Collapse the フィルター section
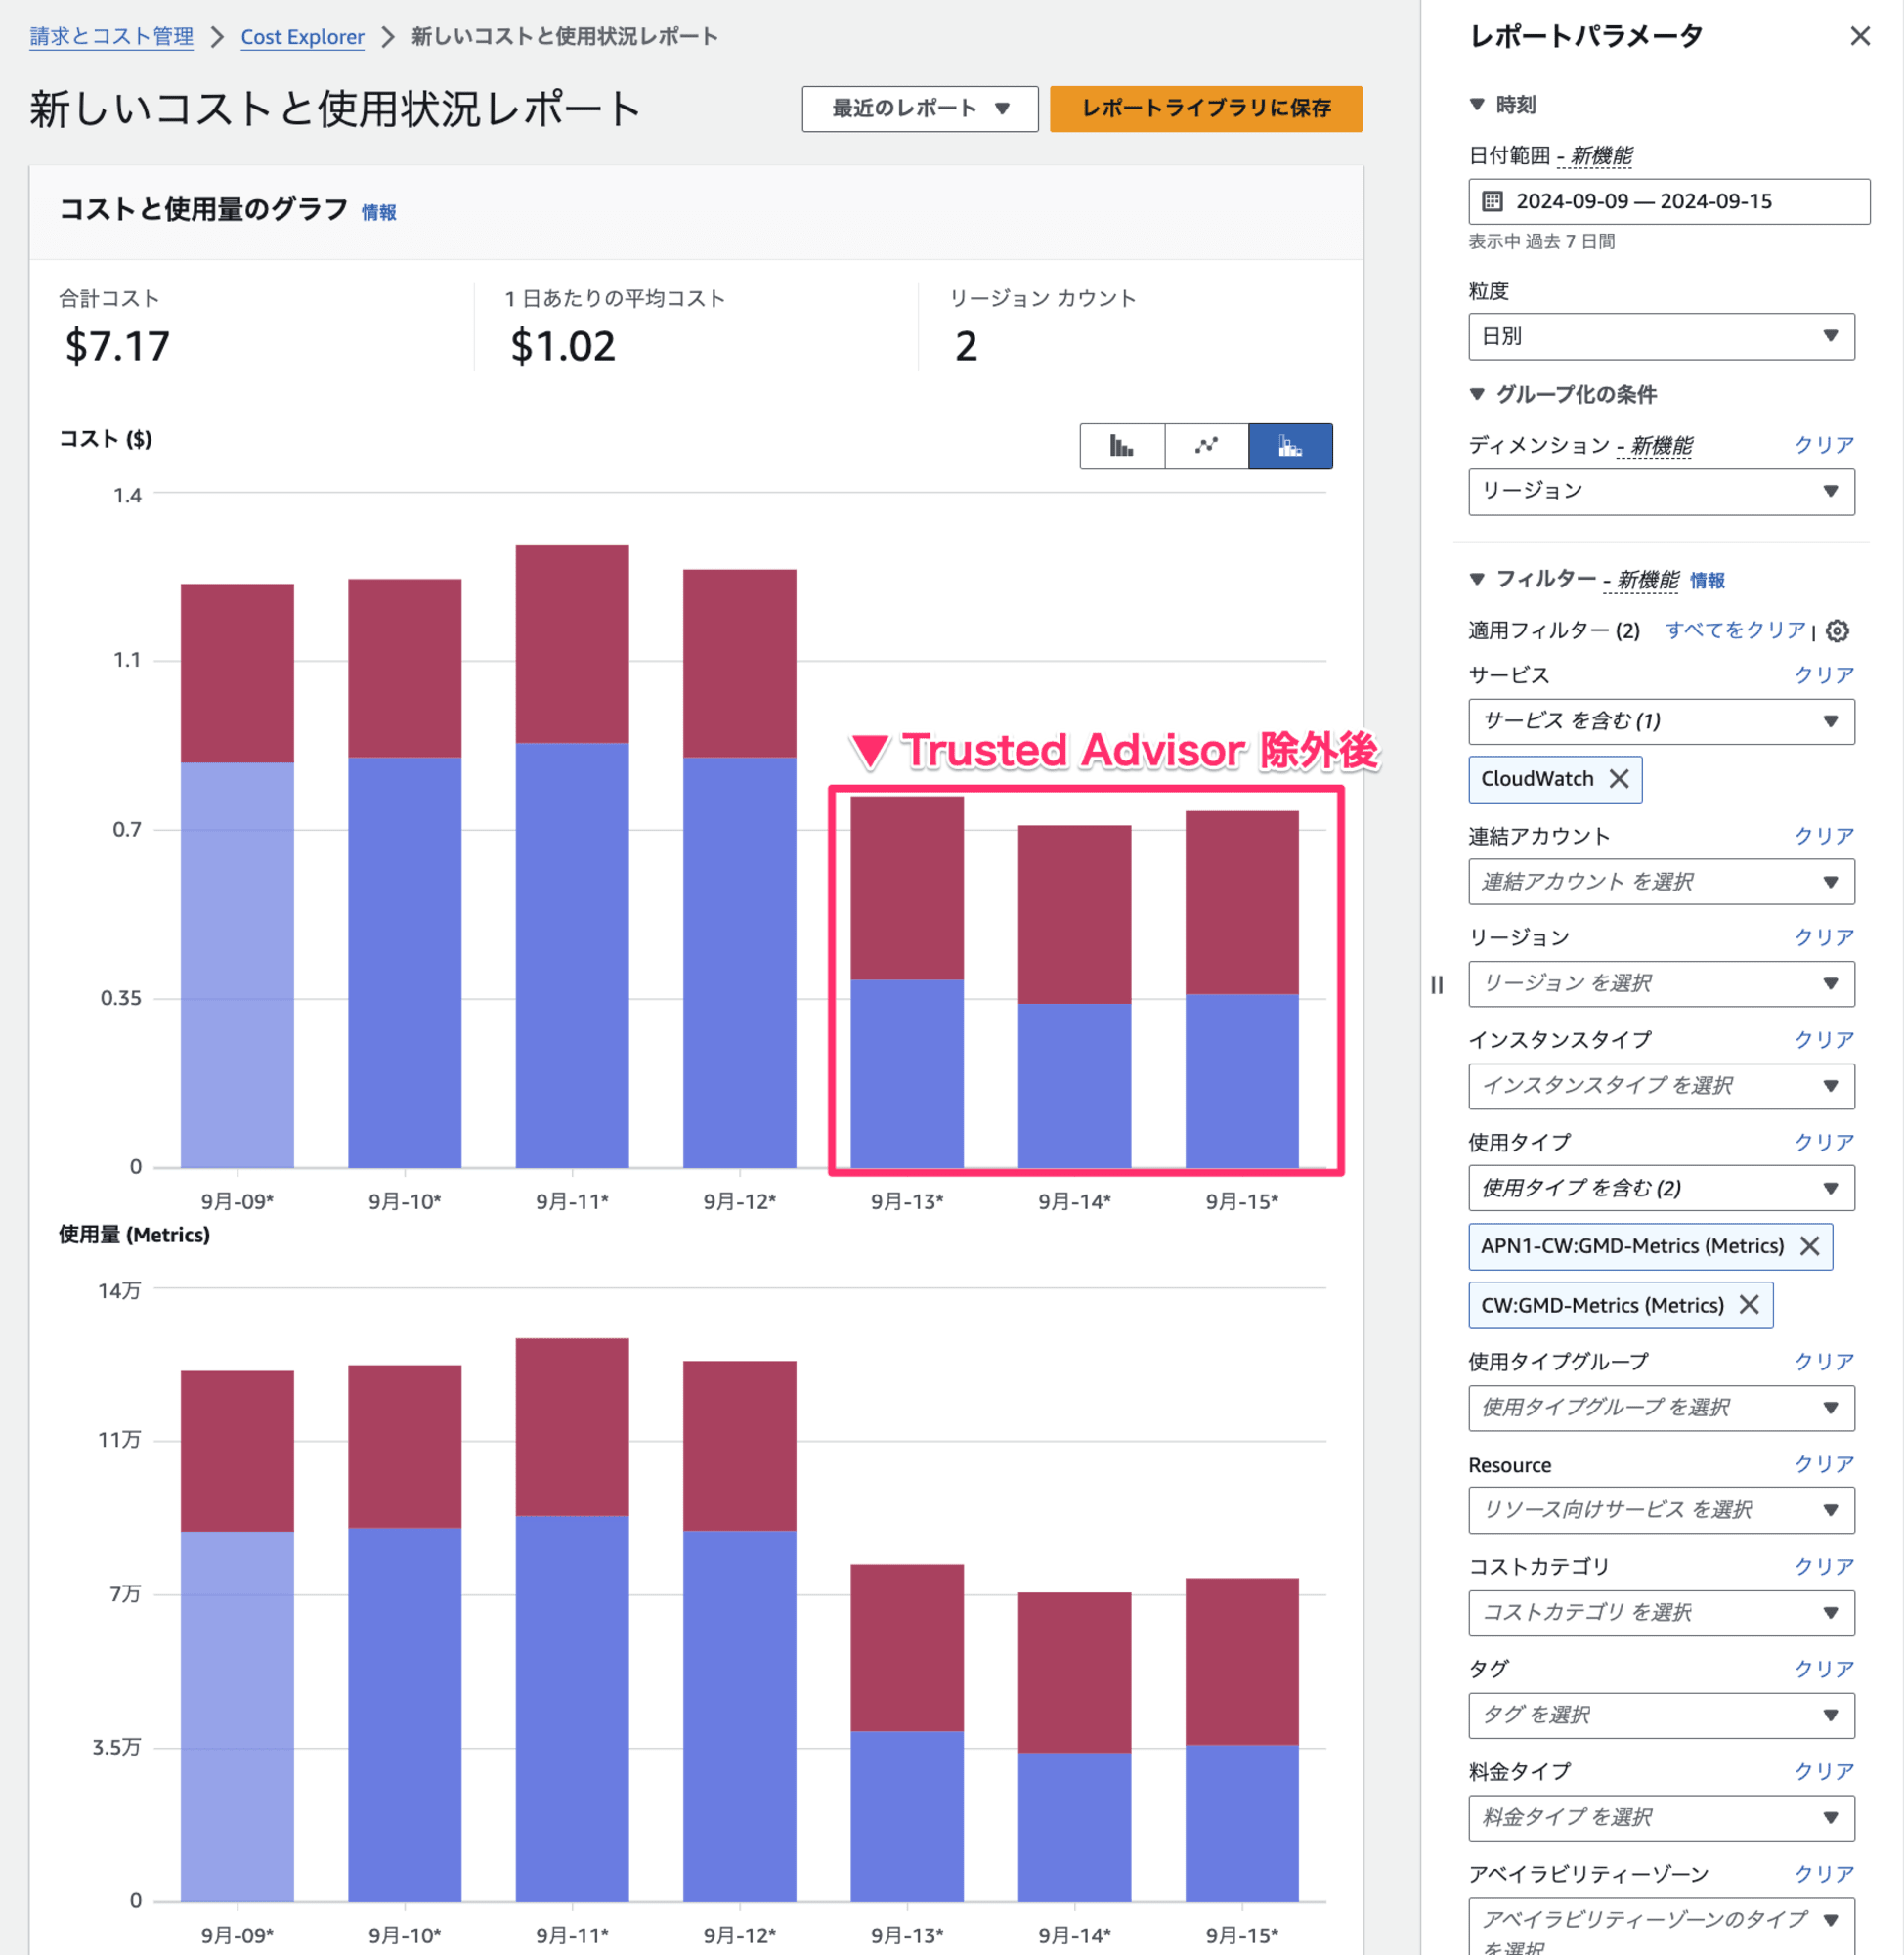 coord(1477,579)
